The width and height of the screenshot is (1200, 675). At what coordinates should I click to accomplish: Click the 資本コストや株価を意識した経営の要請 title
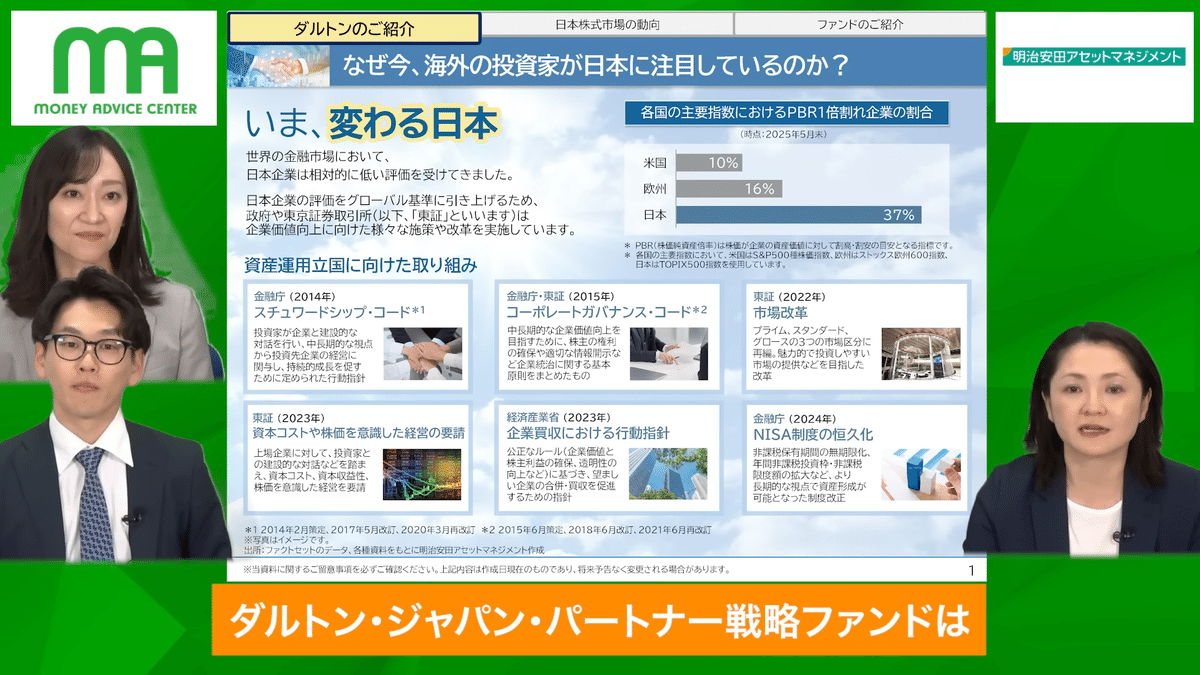tap(359, 433)
